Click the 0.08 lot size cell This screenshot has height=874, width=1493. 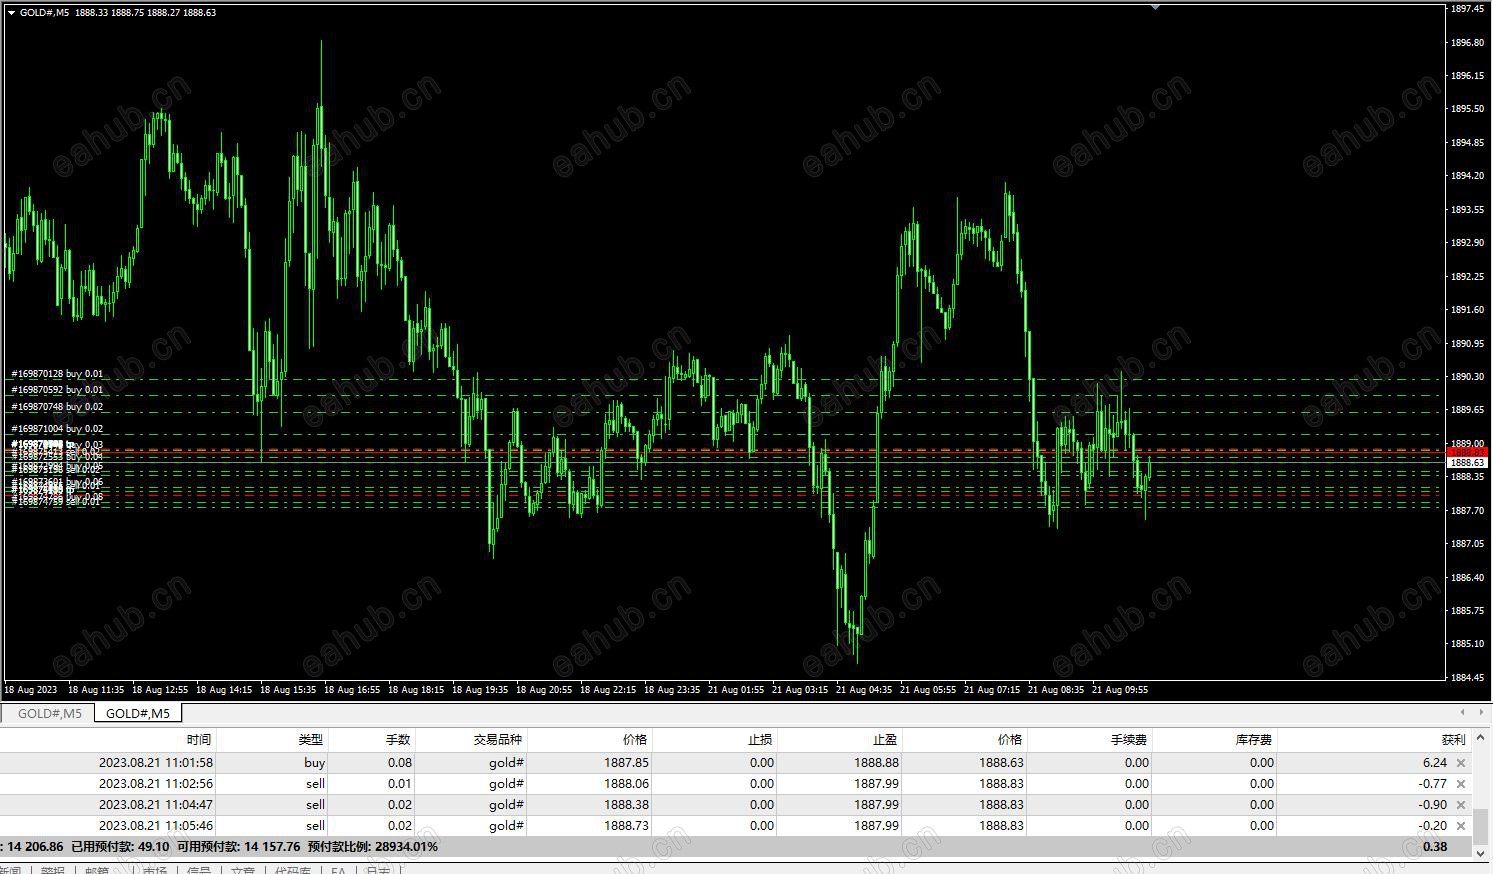399,763
